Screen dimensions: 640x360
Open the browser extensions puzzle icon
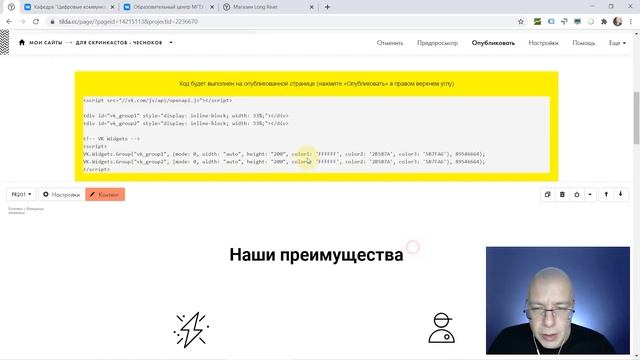[604, 22]
